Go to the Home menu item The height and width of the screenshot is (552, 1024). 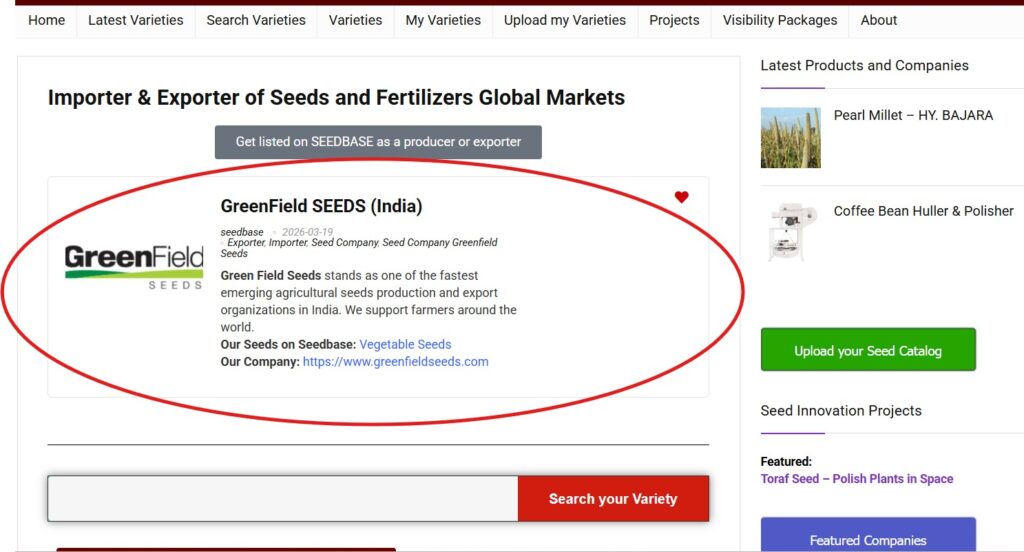tap(47, 20)
